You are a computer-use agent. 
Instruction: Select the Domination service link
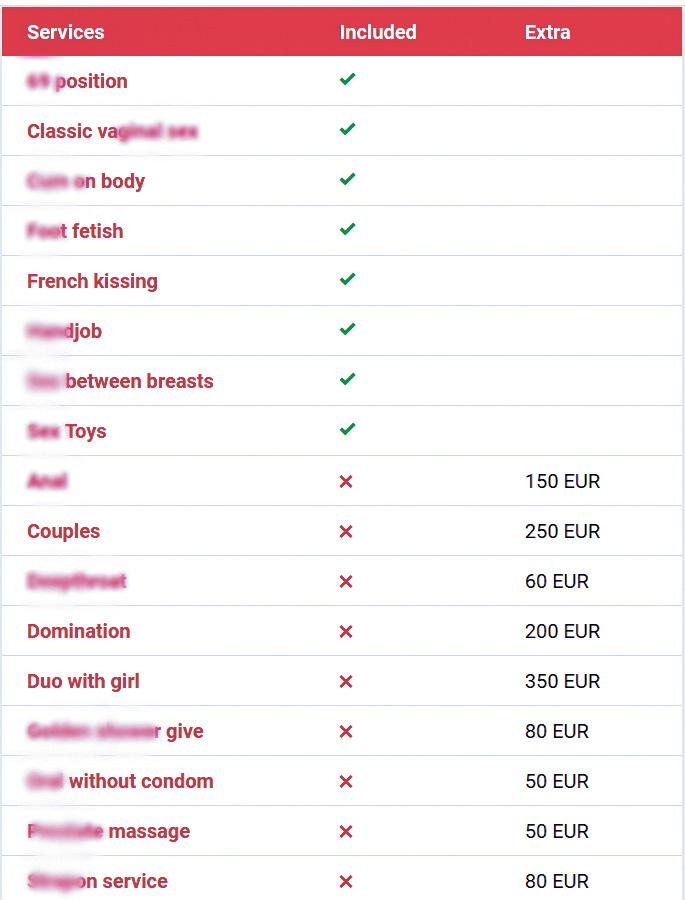pos(79,631)
